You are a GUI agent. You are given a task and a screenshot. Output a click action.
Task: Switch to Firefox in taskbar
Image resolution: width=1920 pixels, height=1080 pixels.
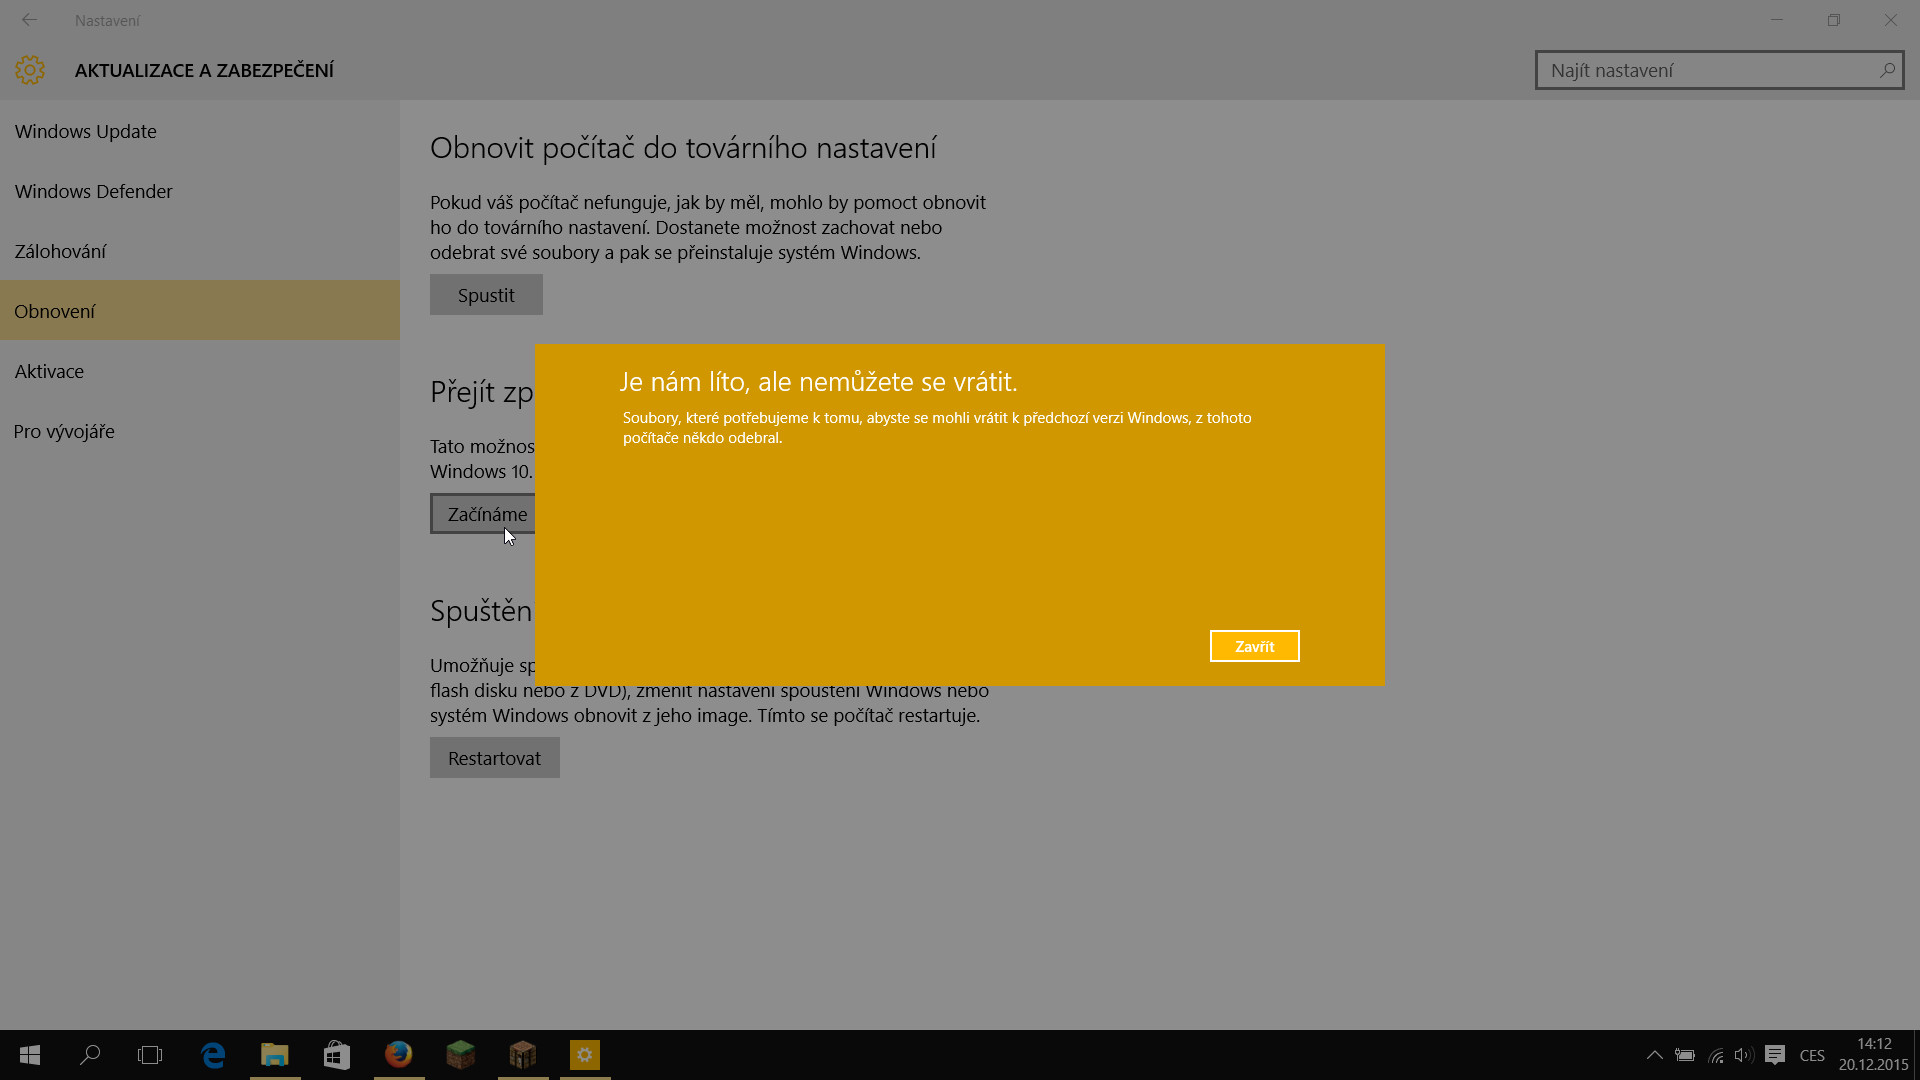(x=399, y=1055)
